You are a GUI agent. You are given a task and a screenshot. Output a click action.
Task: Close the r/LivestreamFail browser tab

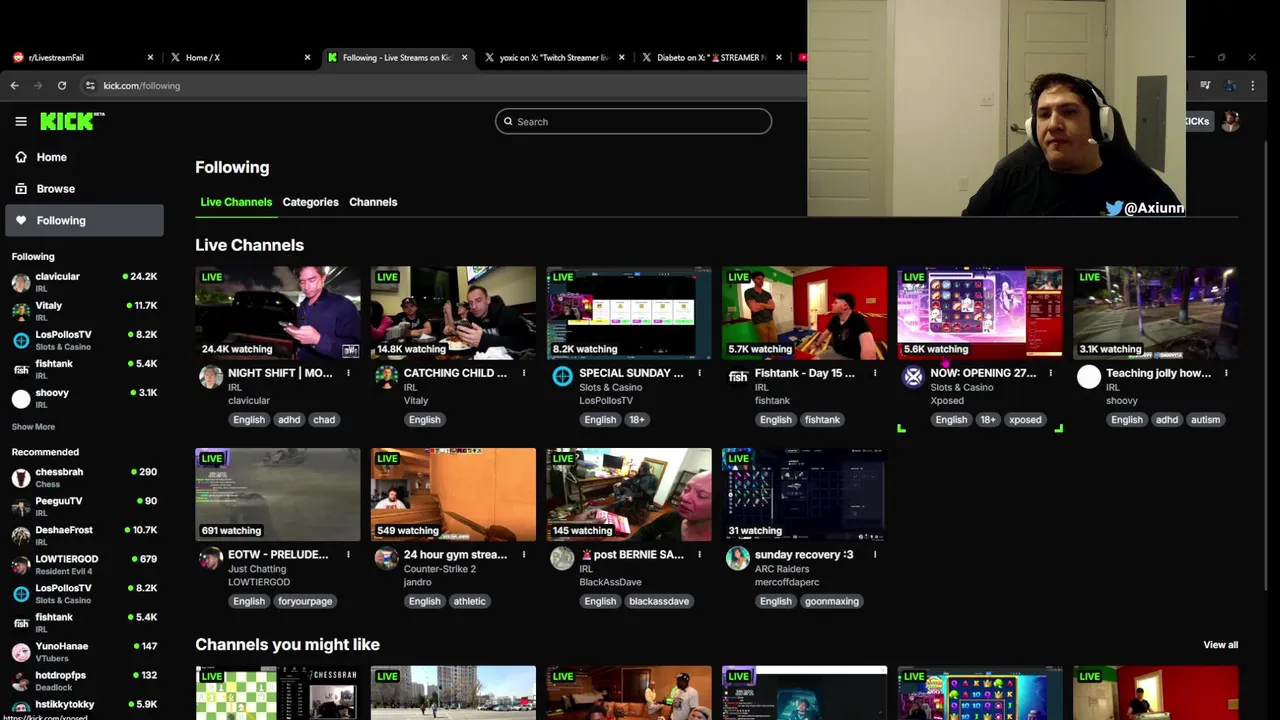pos(150,58)
